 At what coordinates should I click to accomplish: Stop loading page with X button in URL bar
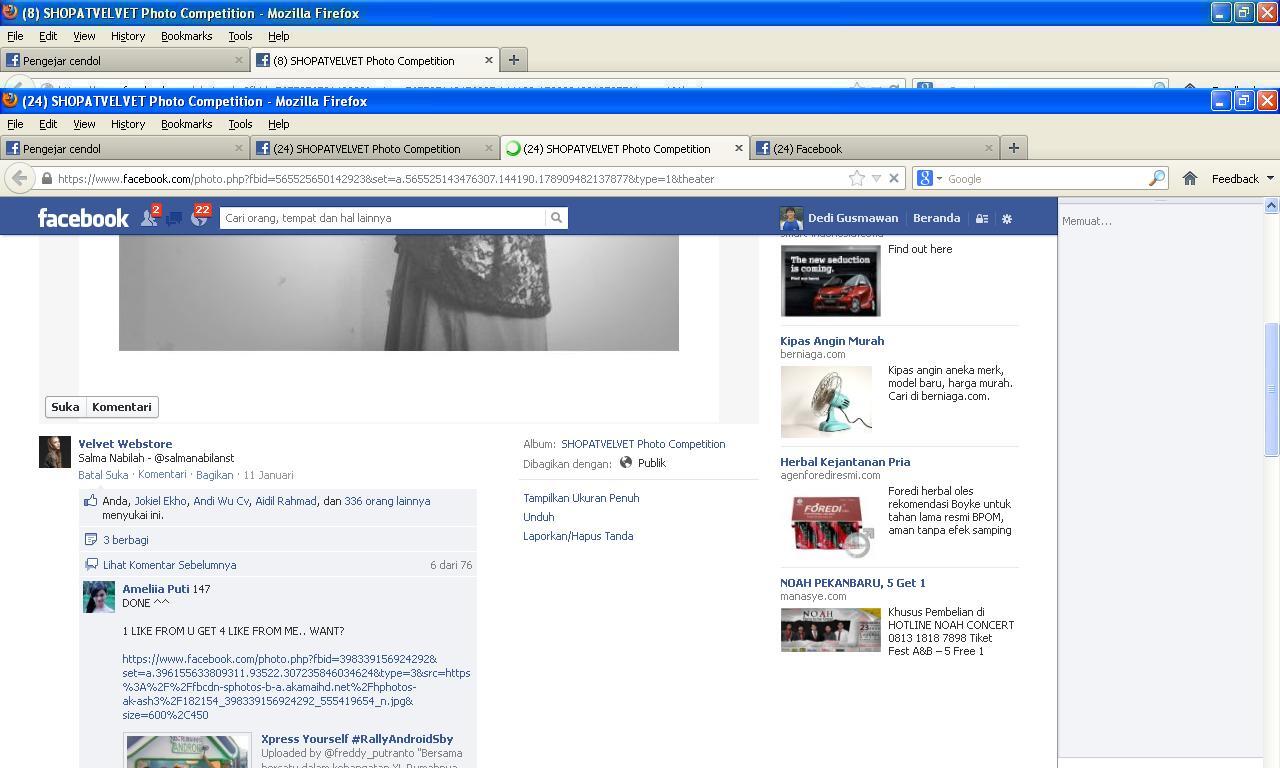tap(894, 178)
